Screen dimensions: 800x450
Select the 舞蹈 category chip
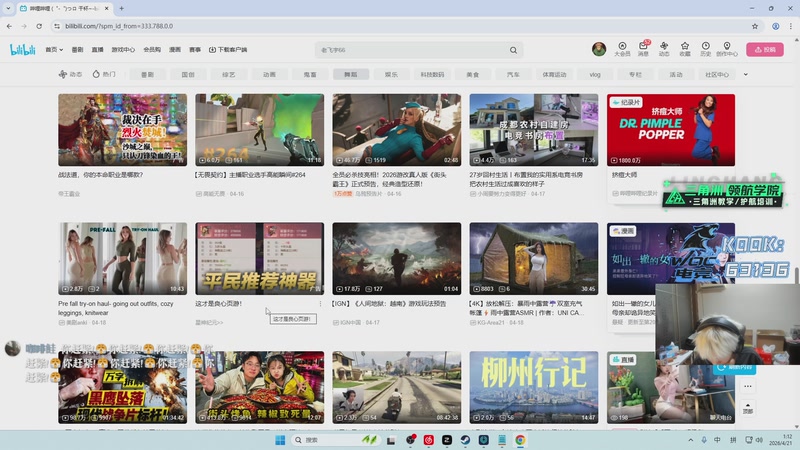tap(351, 74)
